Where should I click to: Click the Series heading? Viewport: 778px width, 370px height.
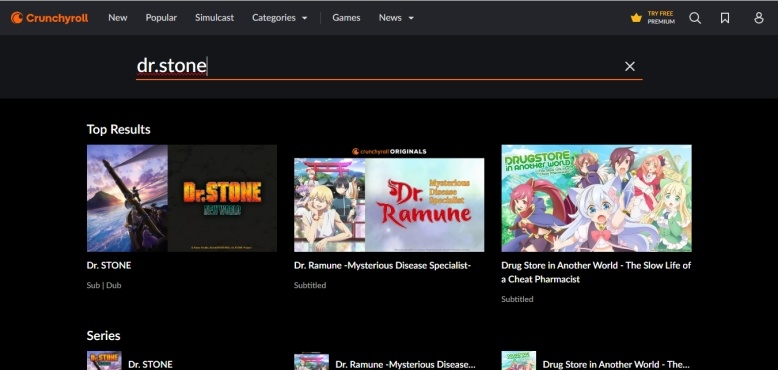coord(103,336)
